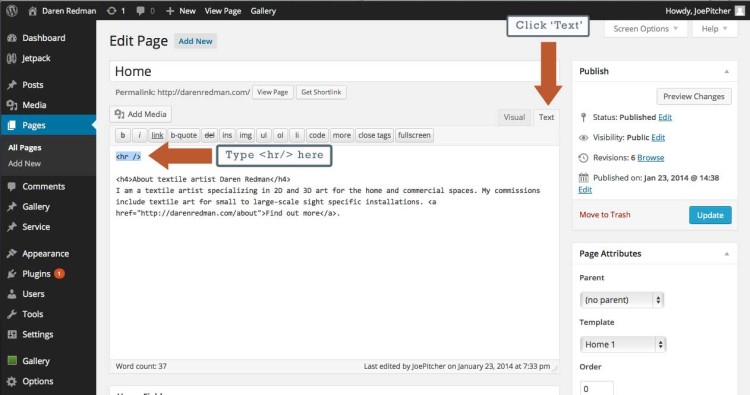Switch to the Text editor tab

(x=546, y=117)
